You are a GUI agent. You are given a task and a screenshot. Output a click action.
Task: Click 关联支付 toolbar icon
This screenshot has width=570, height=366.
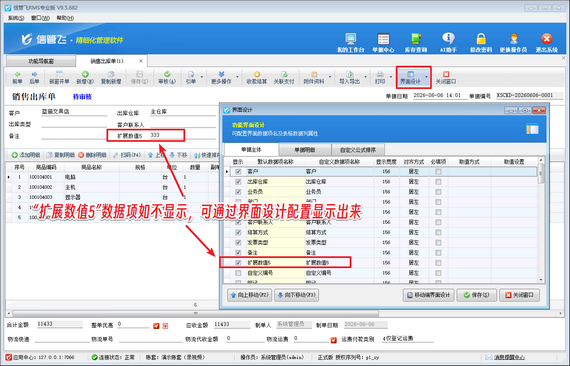coord(284,77)
